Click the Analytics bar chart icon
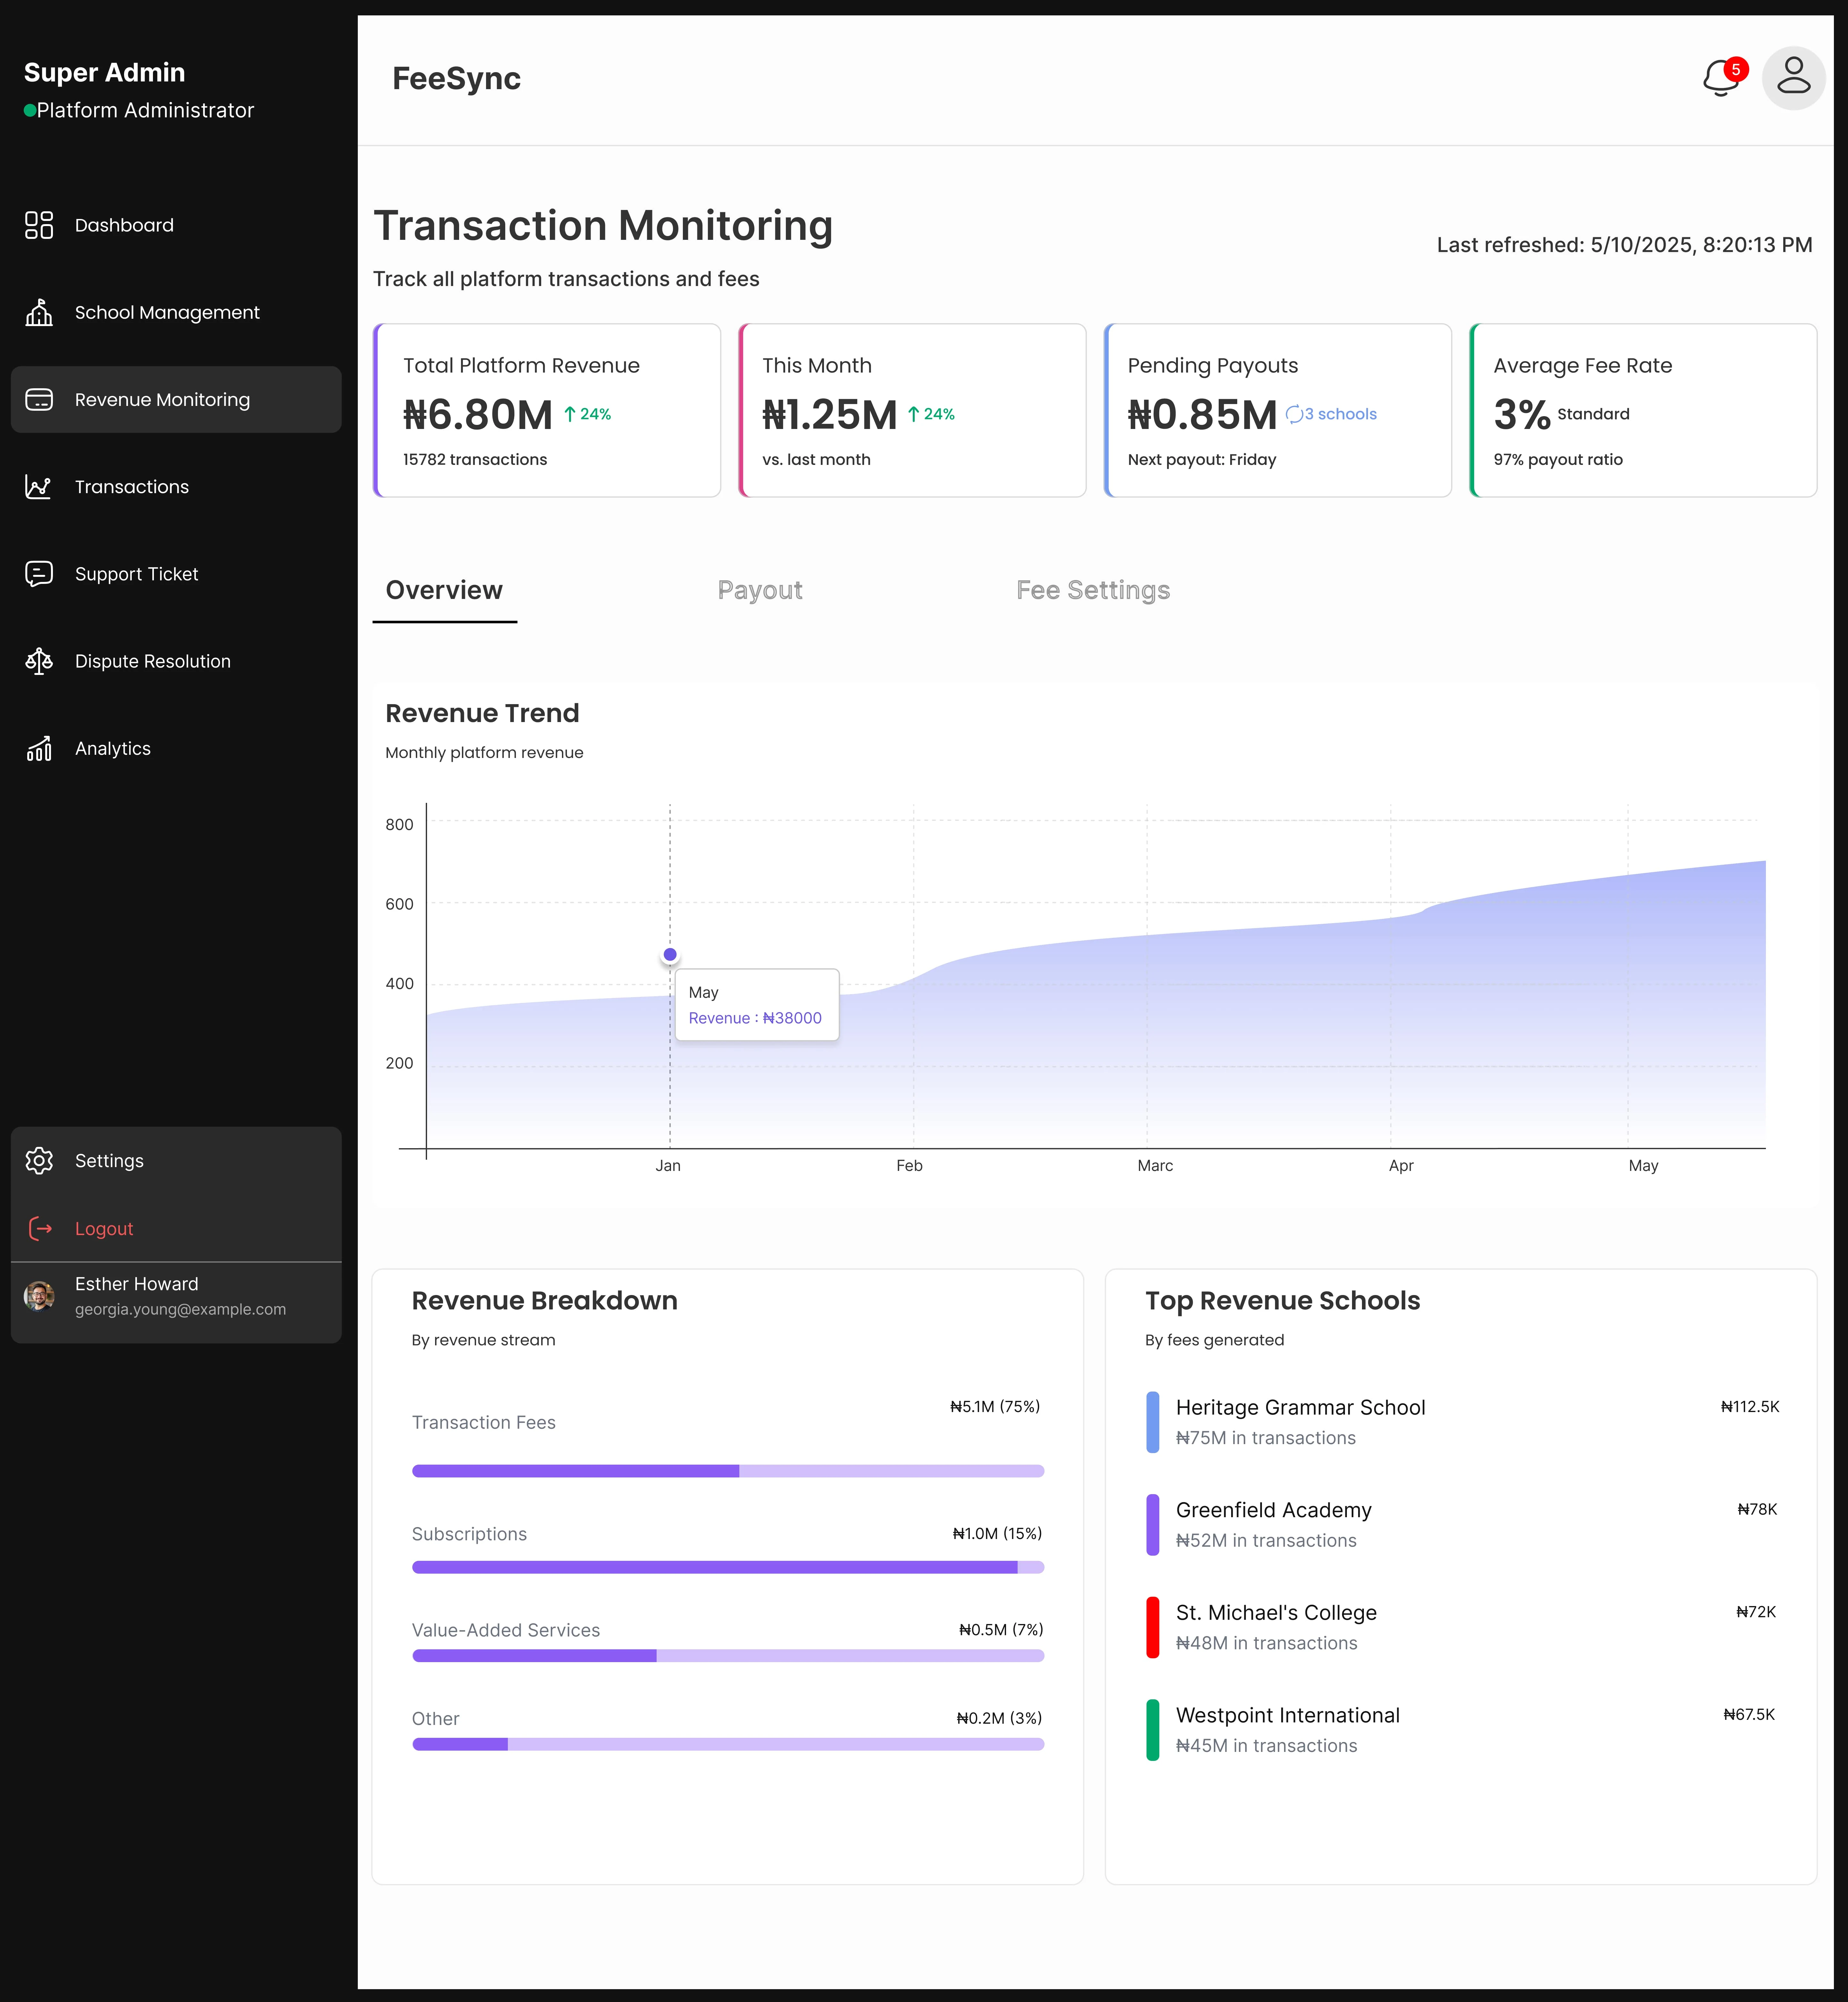Screen dimensions: 1848x2002 point(39,748)
